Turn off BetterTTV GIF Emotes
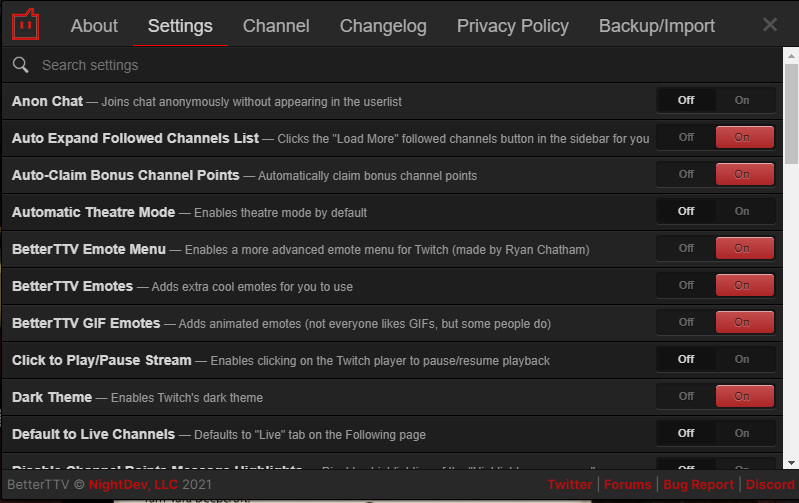 pos(686,322)
